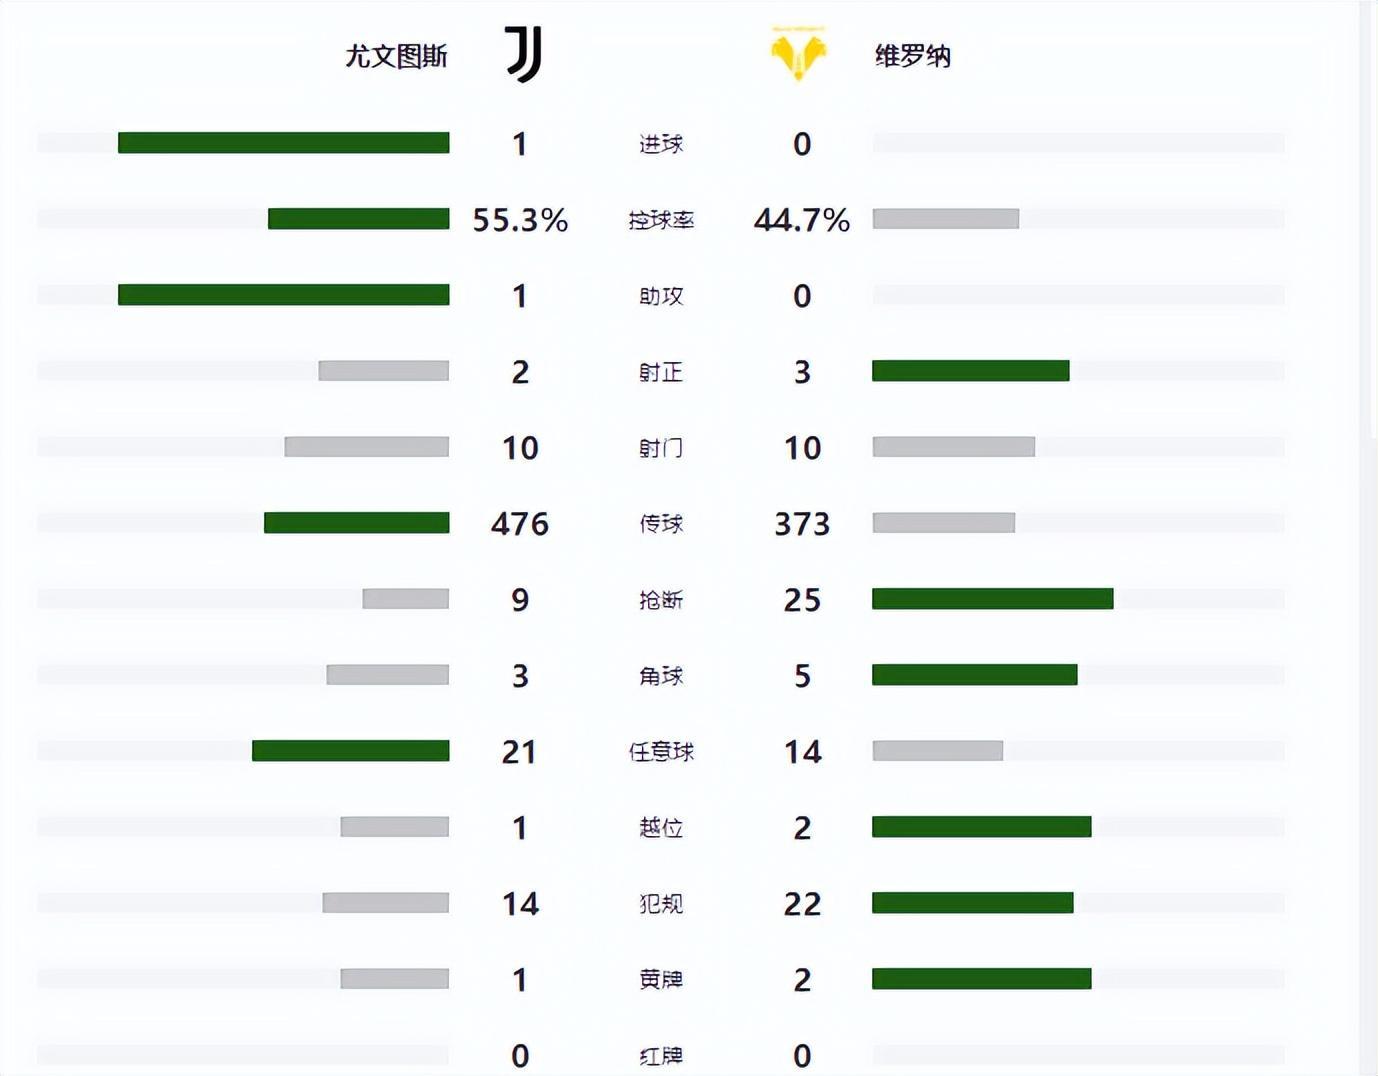Click the 任意球 stat label
This screenshot has height=1076, width=1378.
tap(661, 752)
